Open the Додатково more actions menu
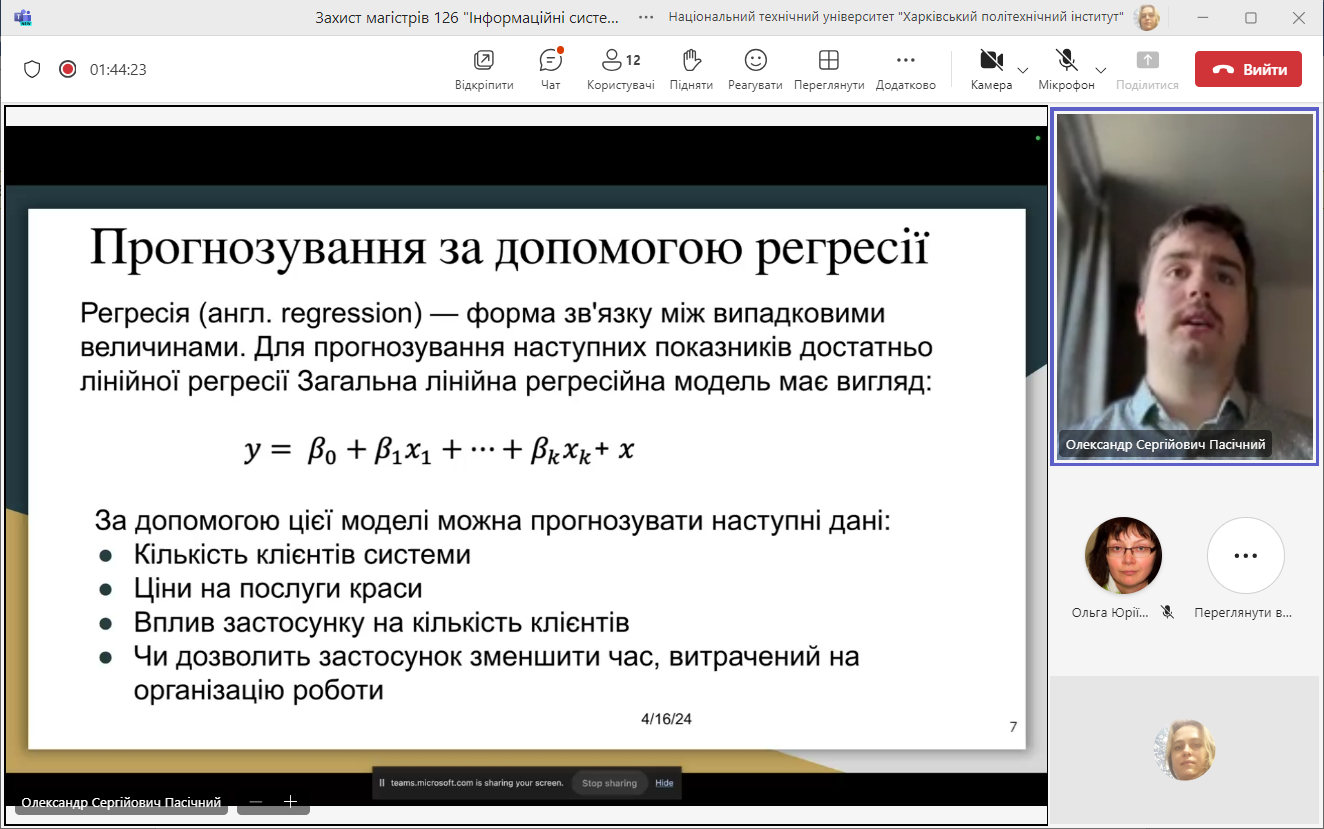 click(905, 68)
